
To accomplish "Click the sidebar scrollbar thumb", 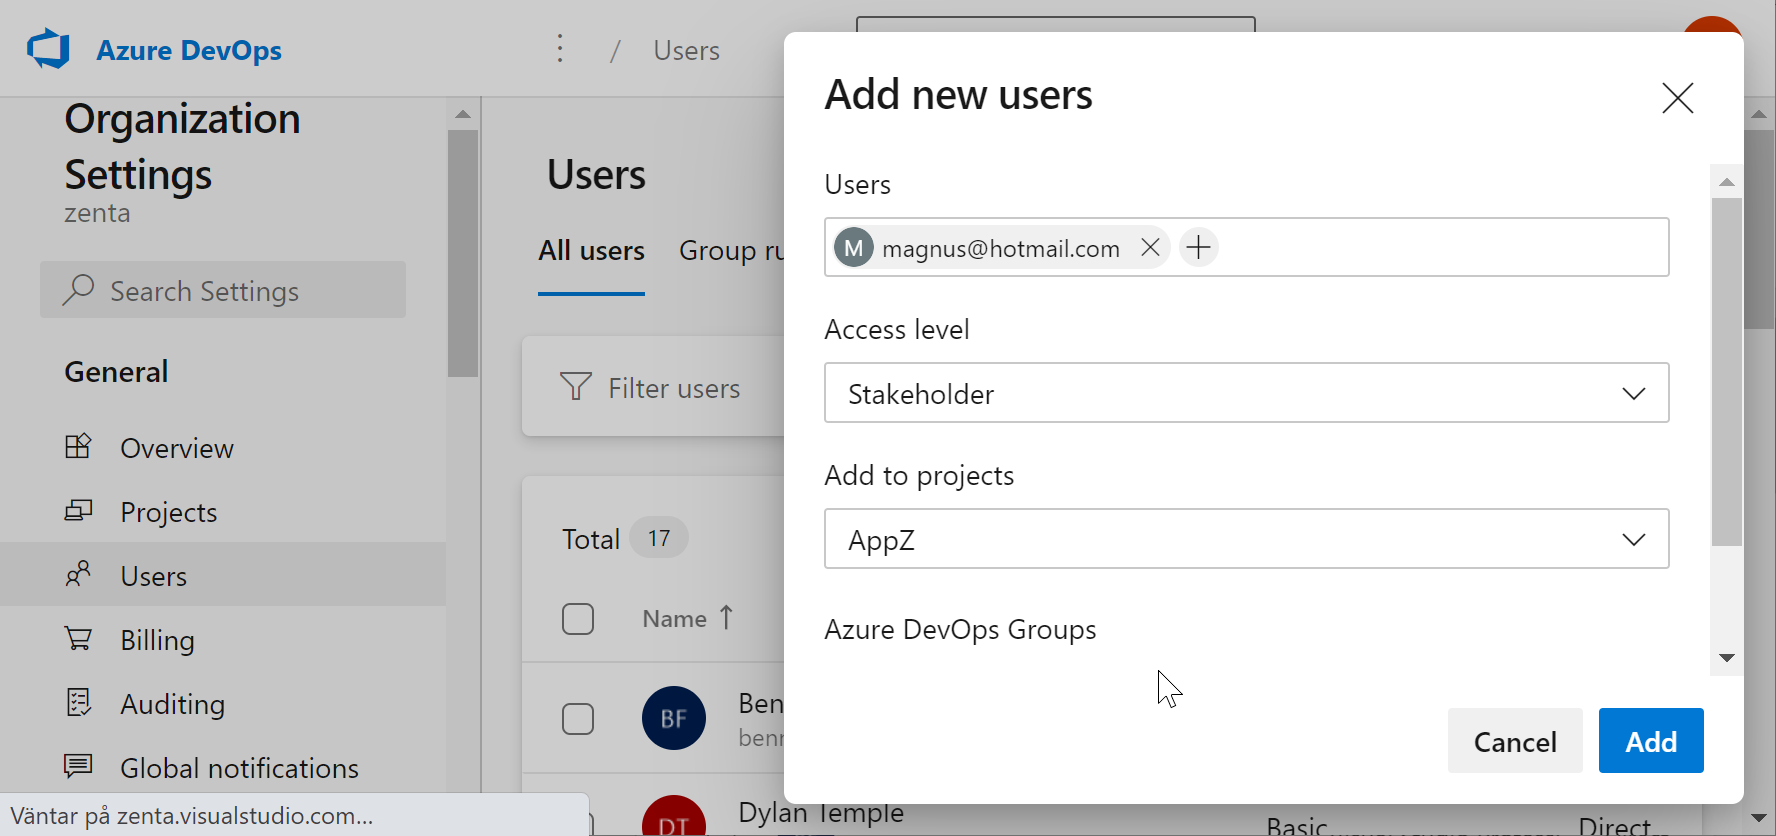I will 462,253.
